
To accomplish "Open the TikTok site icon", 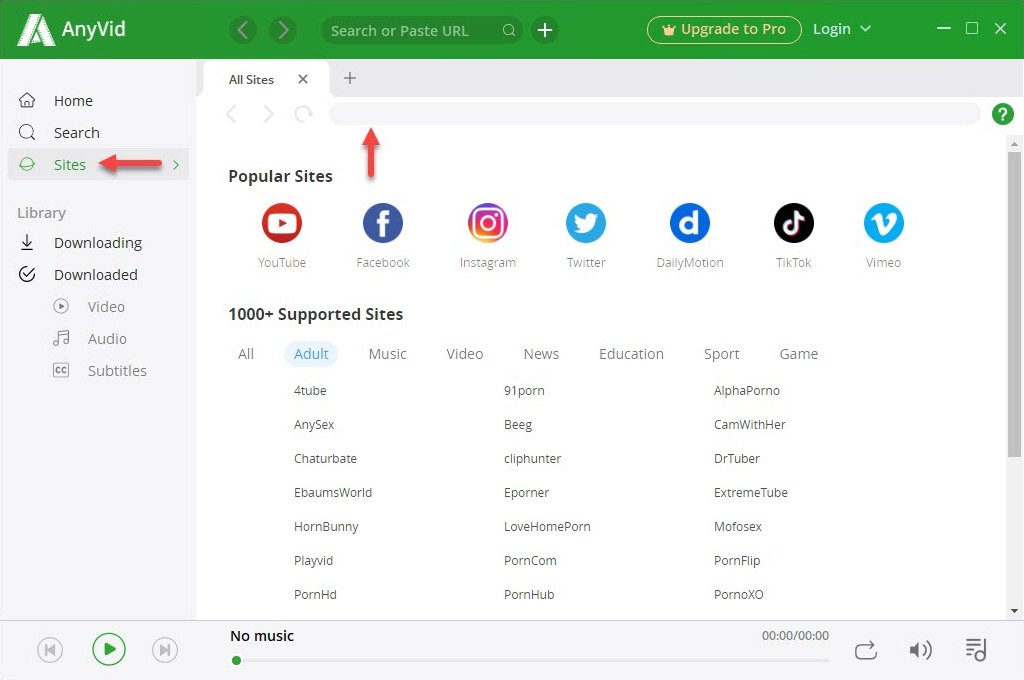I will pos(793,223).
